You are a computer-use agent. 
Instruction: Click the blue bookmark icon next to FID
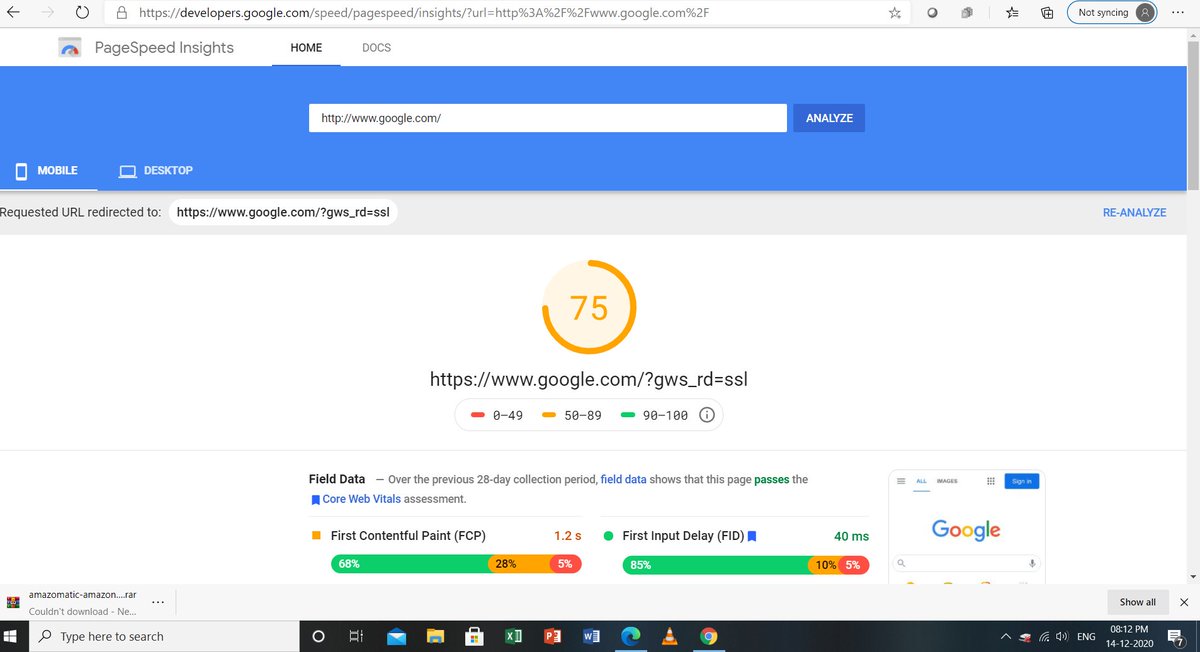(x=752, y=536)
